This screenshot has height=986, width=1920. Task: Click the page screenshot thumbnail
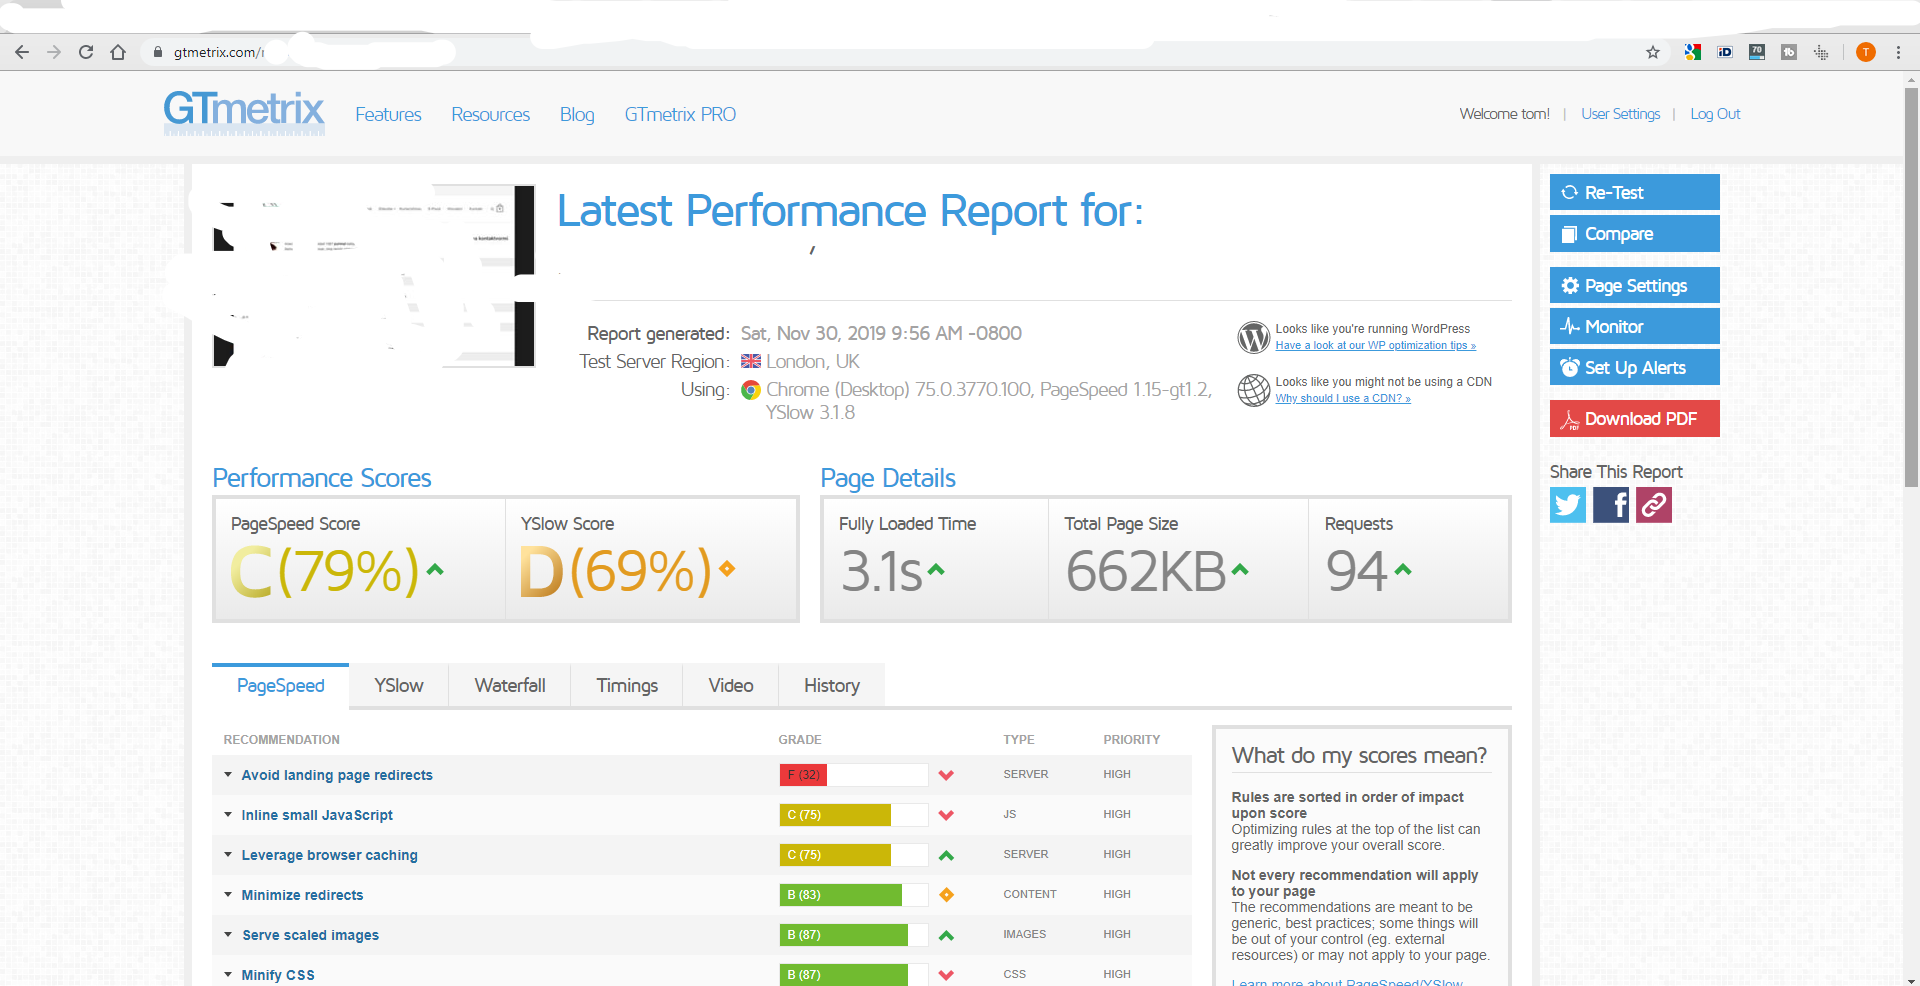coord(374,276)
